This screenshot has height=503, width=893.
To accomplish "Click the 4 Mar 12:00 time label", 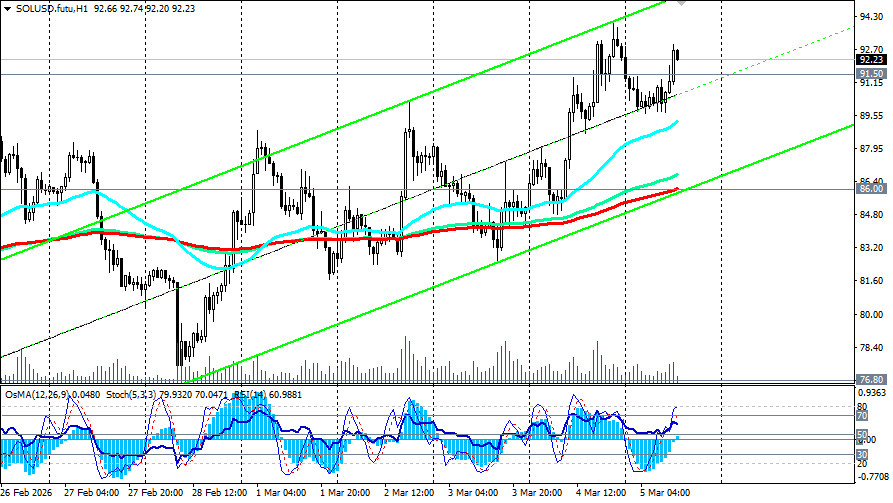I will click(x=601, y=493).
